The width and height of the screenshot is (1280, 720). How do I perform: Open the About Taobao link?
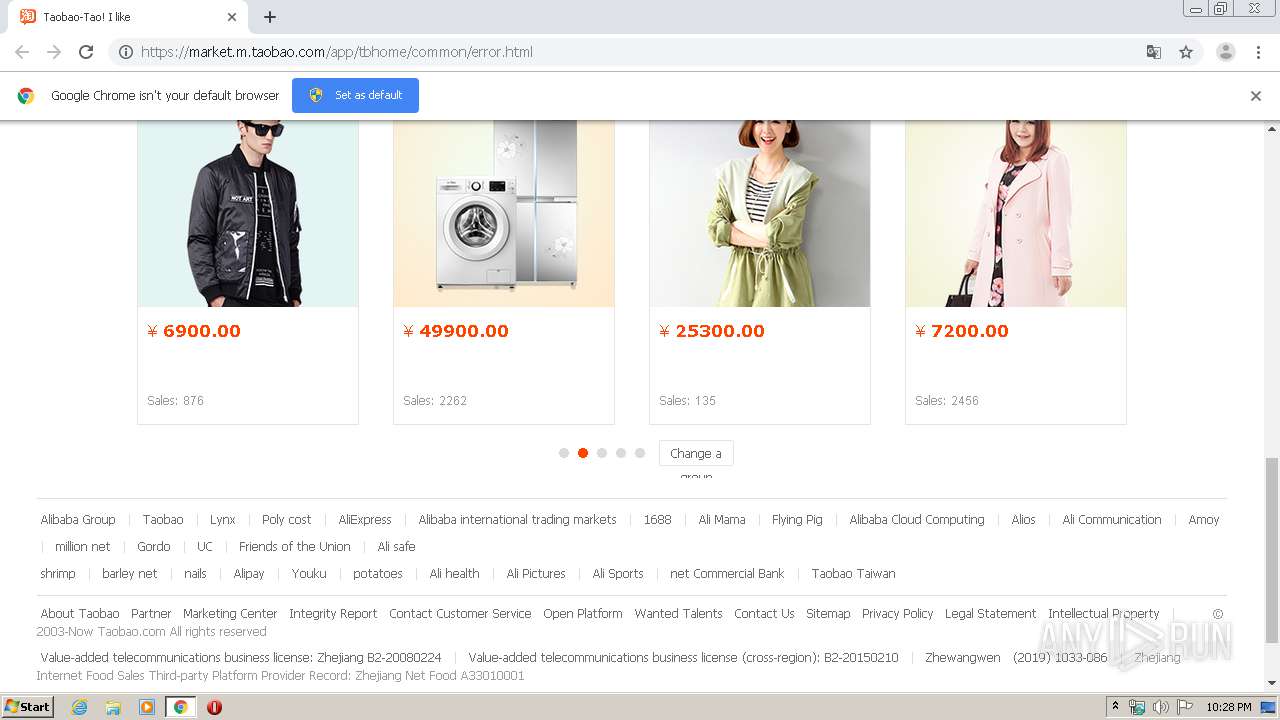click(80, 614)
